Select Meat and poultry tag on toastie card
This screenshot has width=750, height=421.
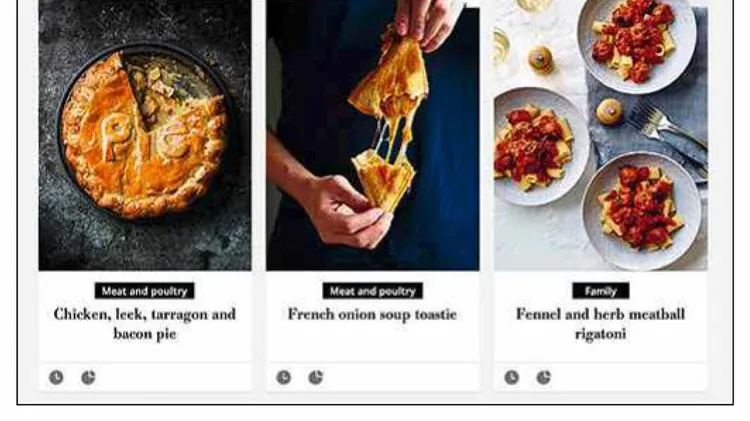tap(373, 291)
